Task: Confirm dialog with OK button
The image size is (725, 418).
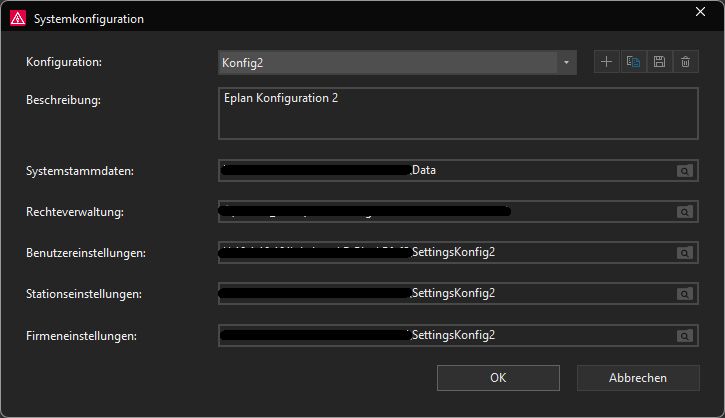Action: [498, 378]
